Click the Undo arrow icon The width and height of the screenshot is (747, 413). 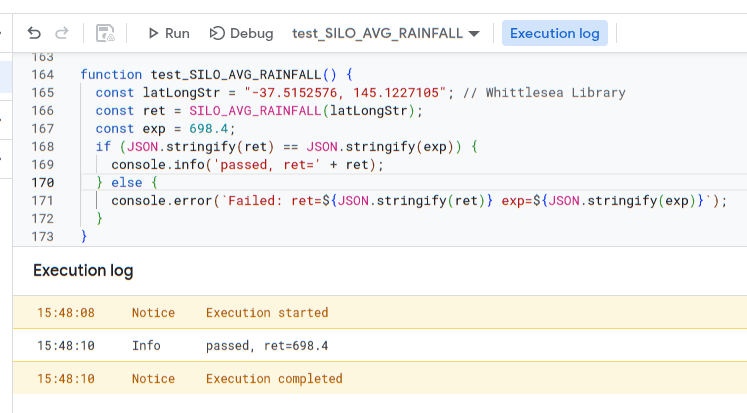35,33
